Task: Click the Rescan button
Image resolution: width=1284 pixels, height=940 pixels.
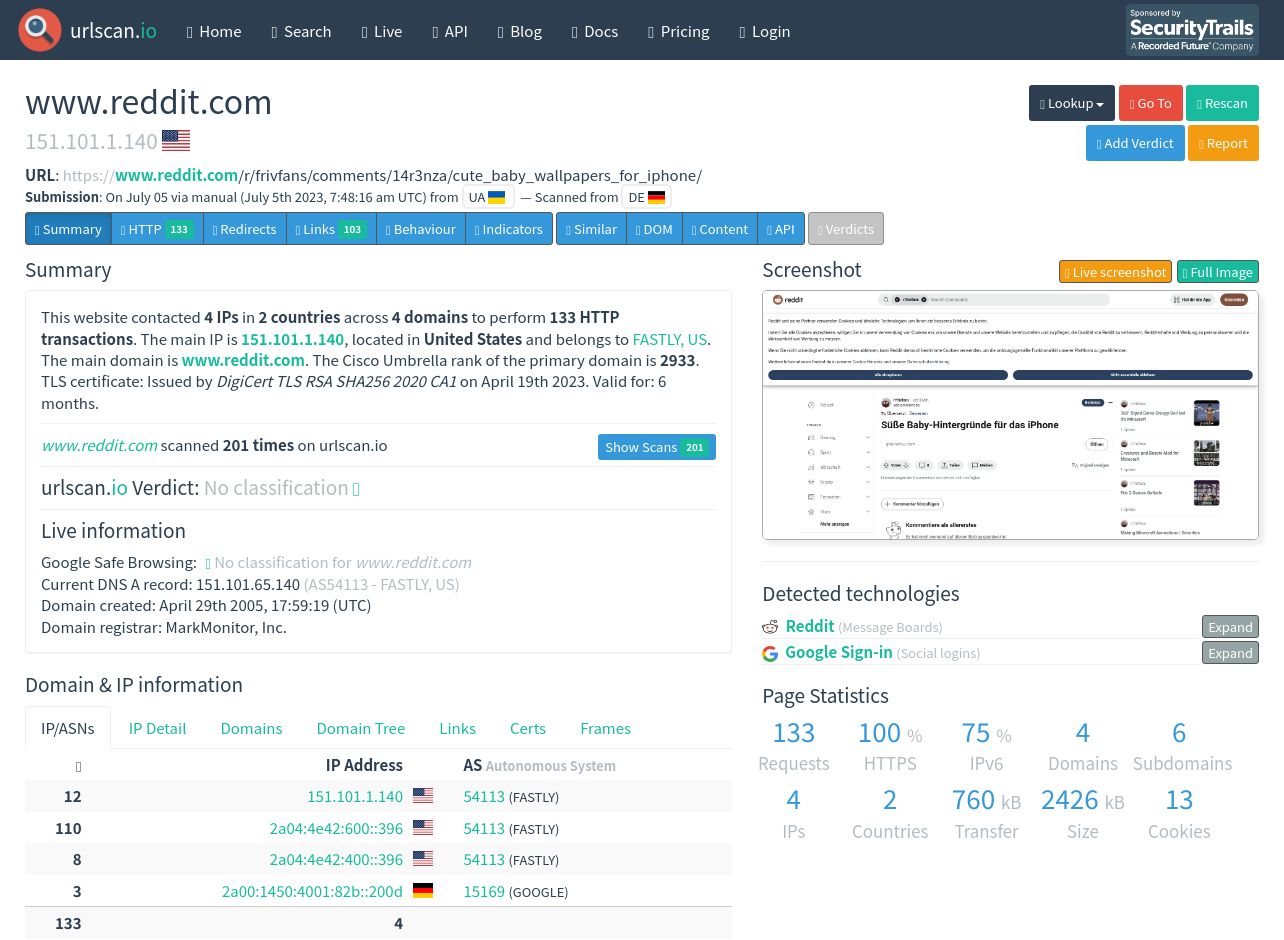Action: [x=1222, y=103]
